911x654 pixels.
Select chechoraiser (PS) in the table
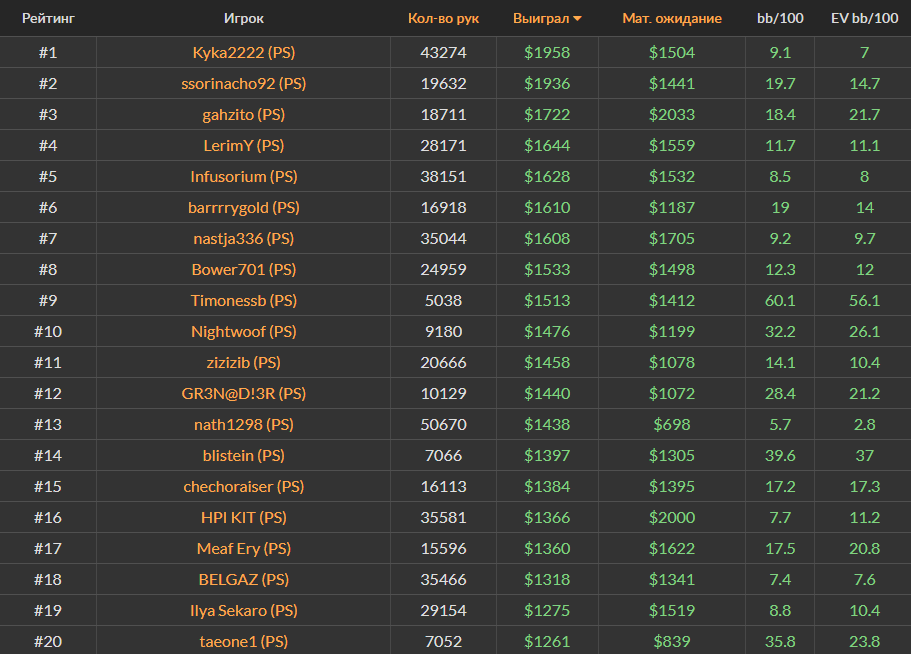click(x=243, y=486)
